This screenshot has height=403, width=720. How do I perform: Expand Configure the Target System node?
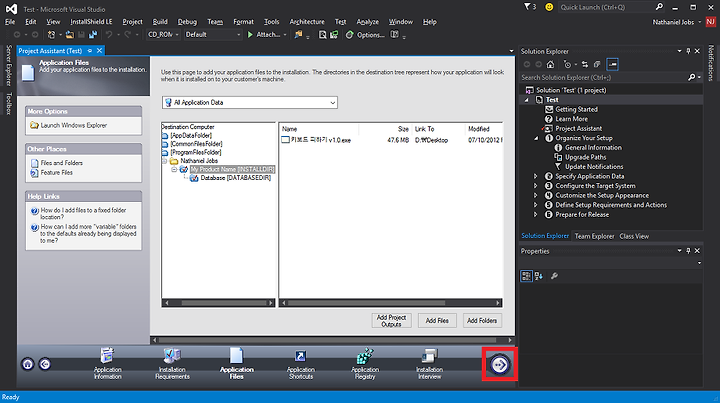[x=535, y=186]
